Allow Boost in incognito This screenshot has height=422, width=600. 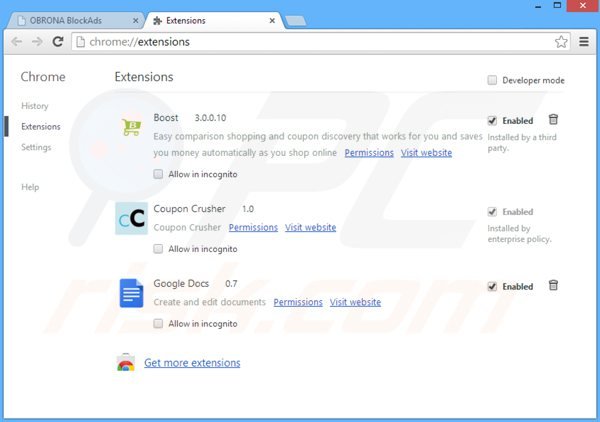(x=158, y=174)
